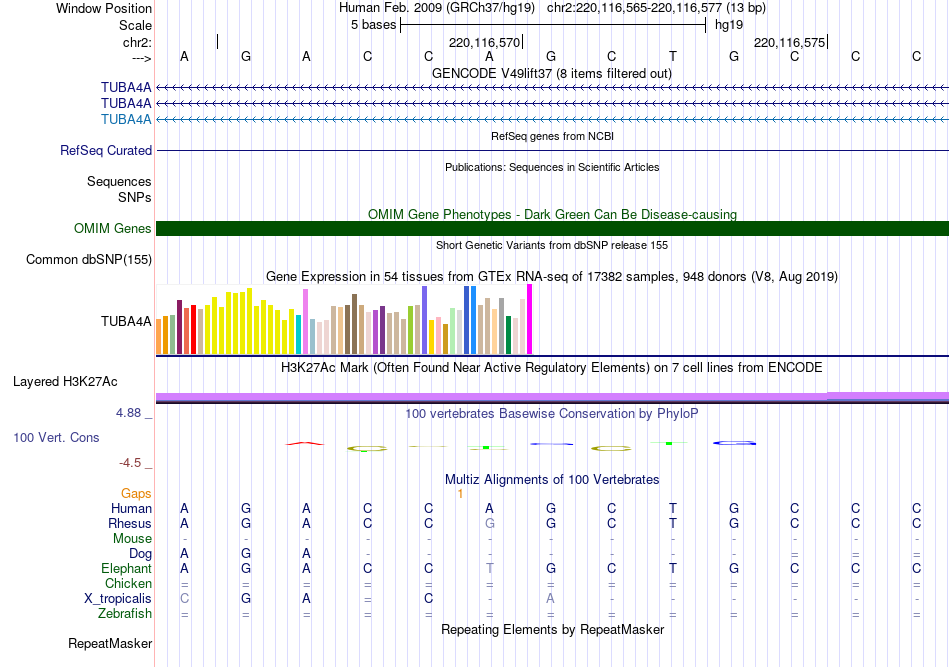Open Multiz Alignments of 100 Vertebrates title
This screenshot has height=667, width=950.
click(x=552, y=480)
